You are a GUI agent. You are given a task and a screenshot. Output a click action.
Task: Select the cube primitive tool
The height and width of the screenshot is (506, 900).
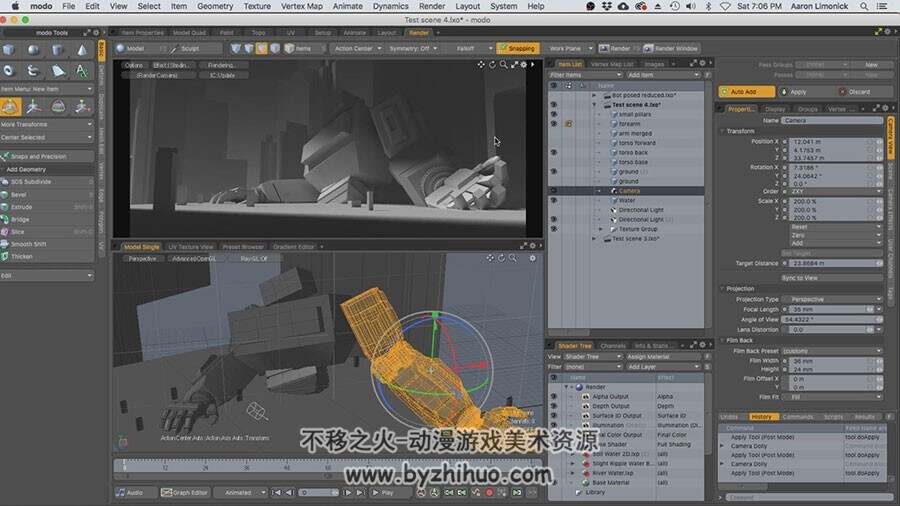(x=9, y=50)
